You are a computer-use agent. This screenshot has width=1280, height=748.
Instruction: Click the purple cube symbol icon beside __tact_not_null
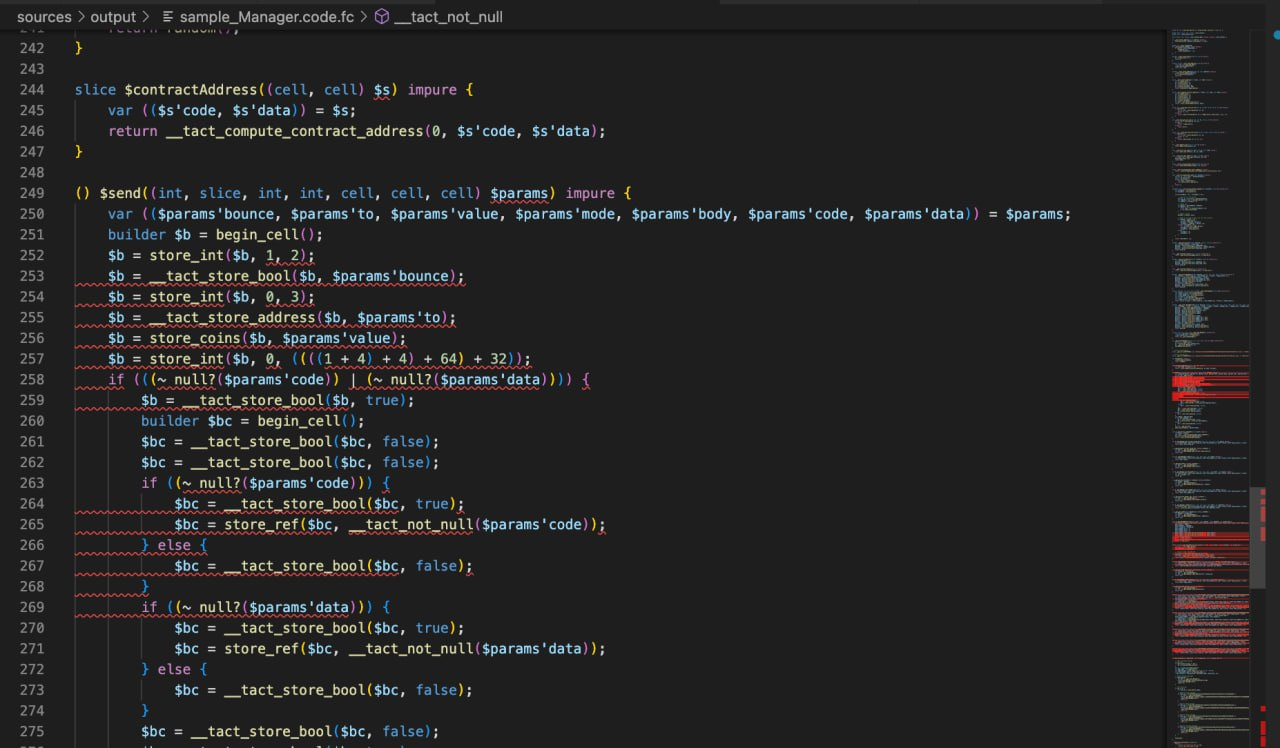(x=381, y=16)
